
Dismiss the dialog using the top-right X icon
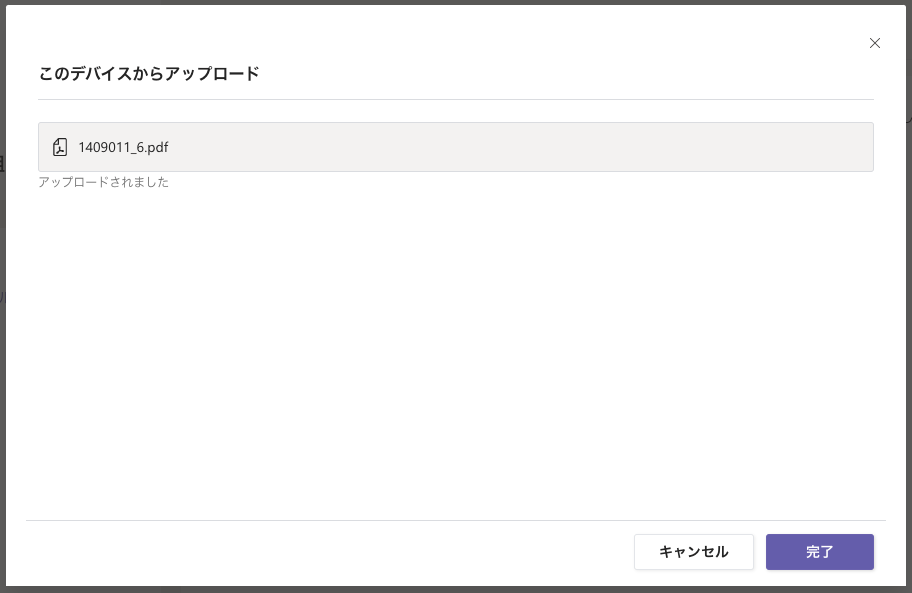[875, 43]
